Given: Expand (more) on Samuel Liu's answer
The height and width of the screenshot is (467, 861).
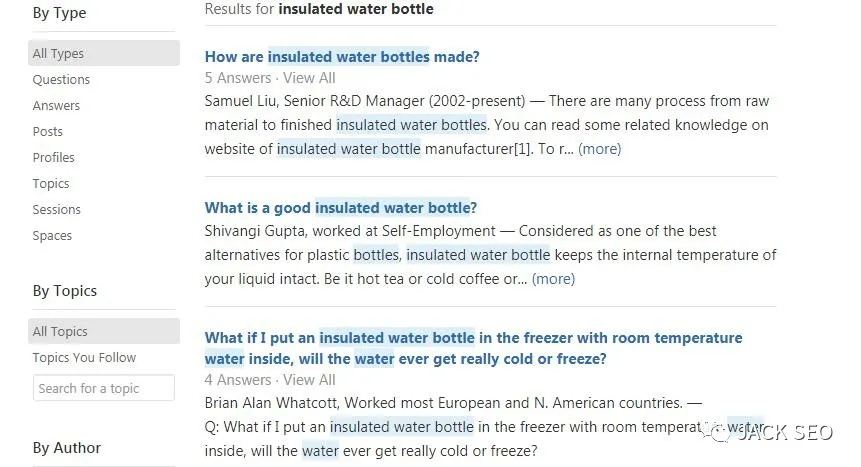Looking at the screenshot, I should point(600,149).
